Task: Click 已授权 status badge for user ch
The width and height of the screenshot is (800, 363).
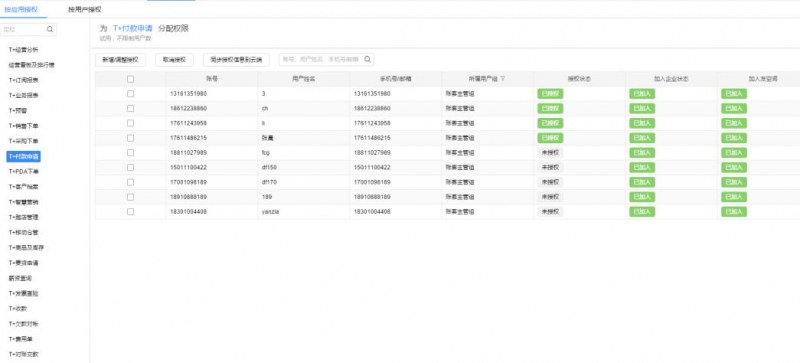Action: click(550, 109)
